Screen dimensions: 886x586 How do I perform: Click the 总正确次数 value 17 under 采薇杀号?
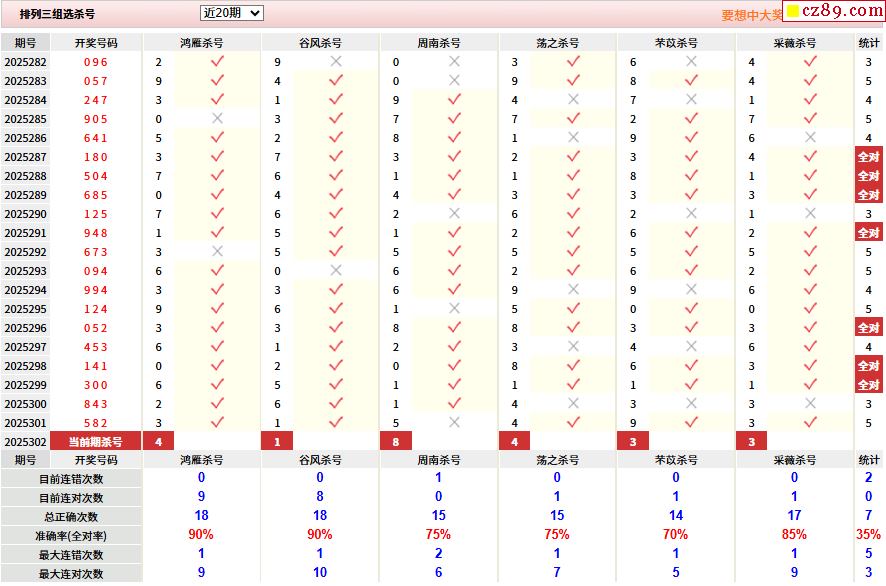[x=794, y=515]
